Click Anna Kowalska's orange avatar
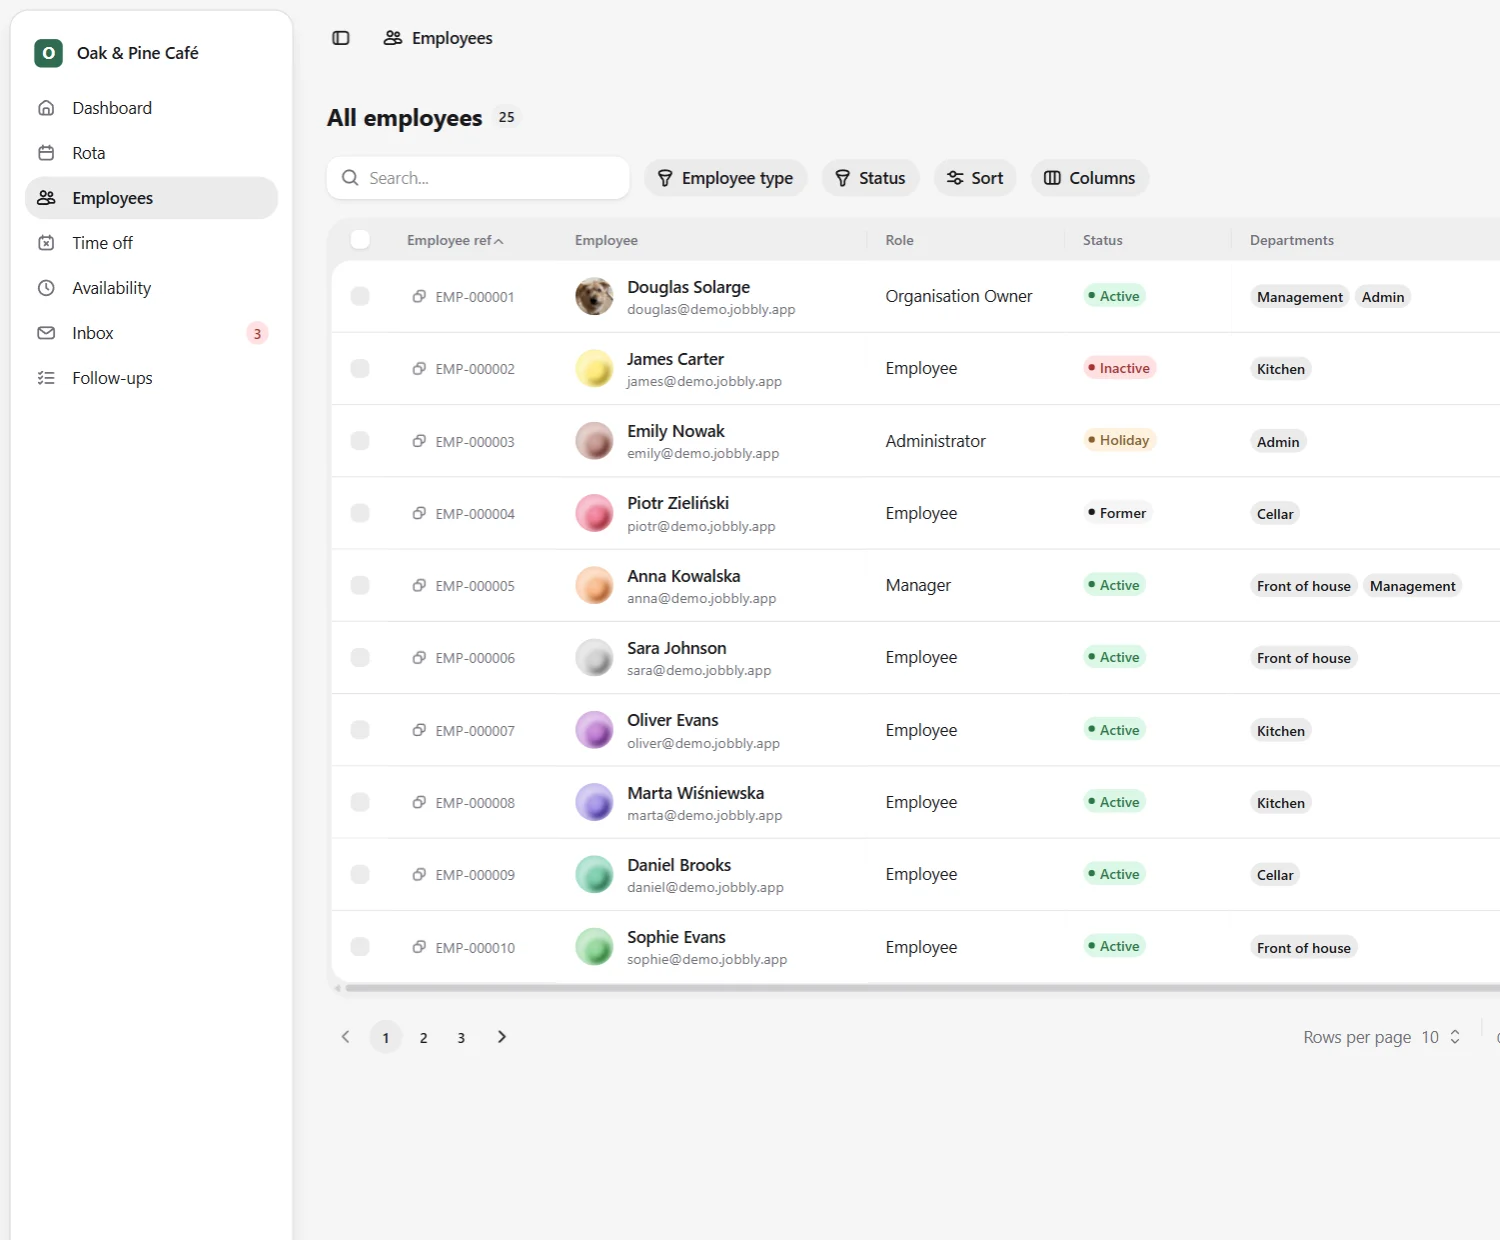This screenshot has height=1240, width=1500. pyautogui.click(x=594, y=585)
